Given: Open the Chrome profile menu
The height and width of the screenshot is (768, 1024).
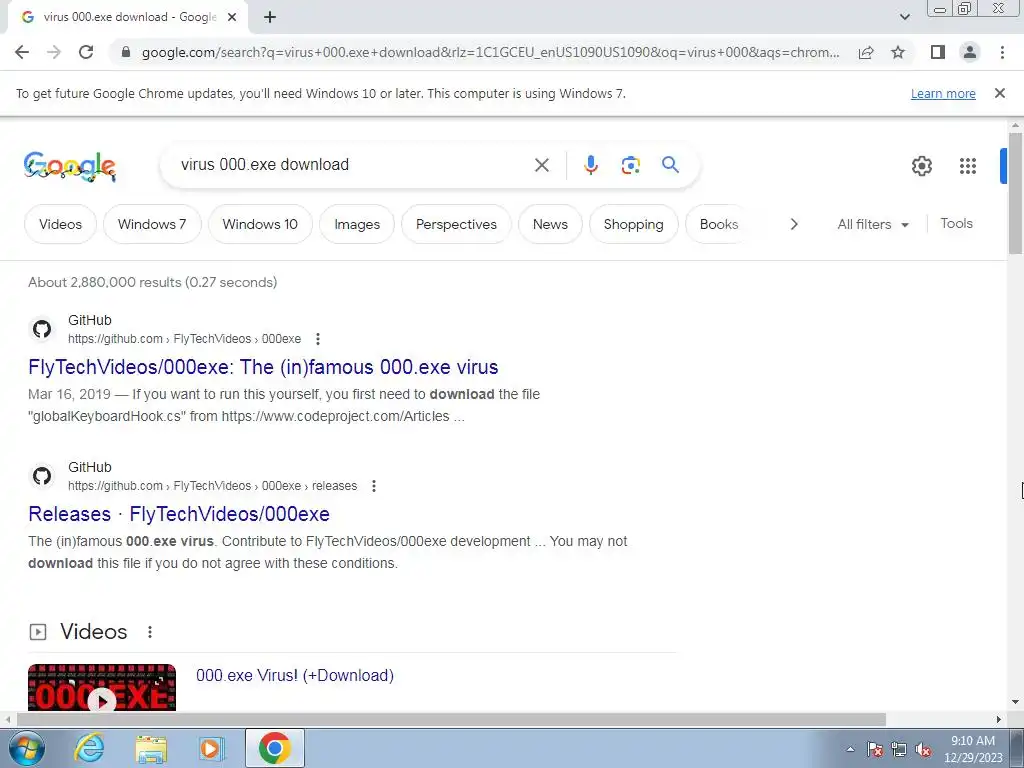Looking at the screenshot, I should [x=970, y=52].
